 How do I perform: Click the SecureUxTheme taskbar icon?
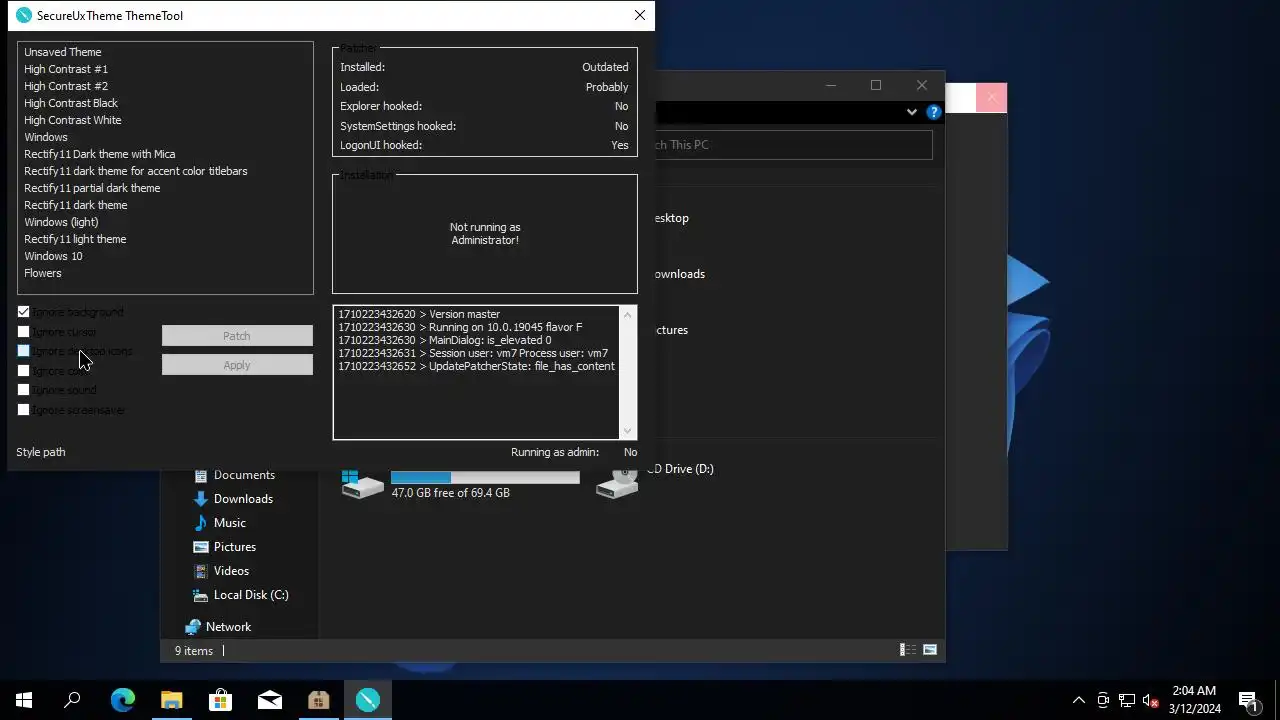pos(368,700)
